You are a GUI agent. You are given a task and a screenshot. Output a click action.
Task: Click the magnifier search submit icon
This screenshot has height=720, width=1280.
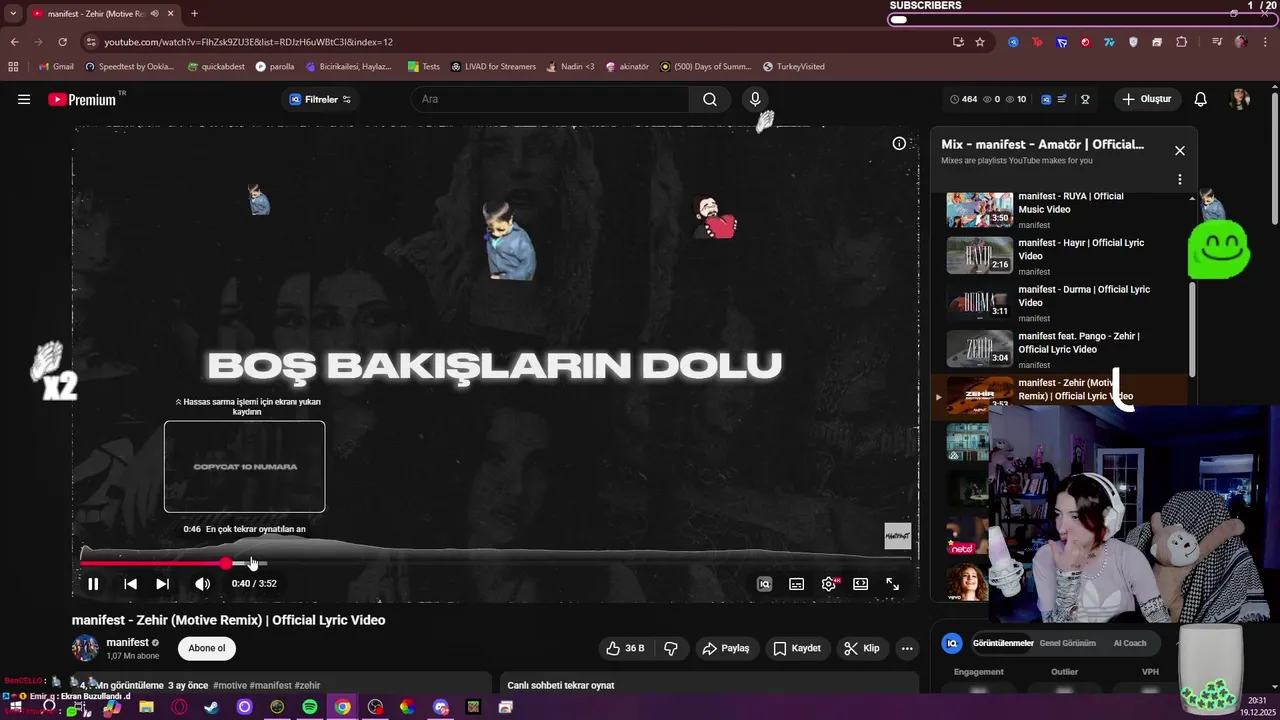point(710,99)
